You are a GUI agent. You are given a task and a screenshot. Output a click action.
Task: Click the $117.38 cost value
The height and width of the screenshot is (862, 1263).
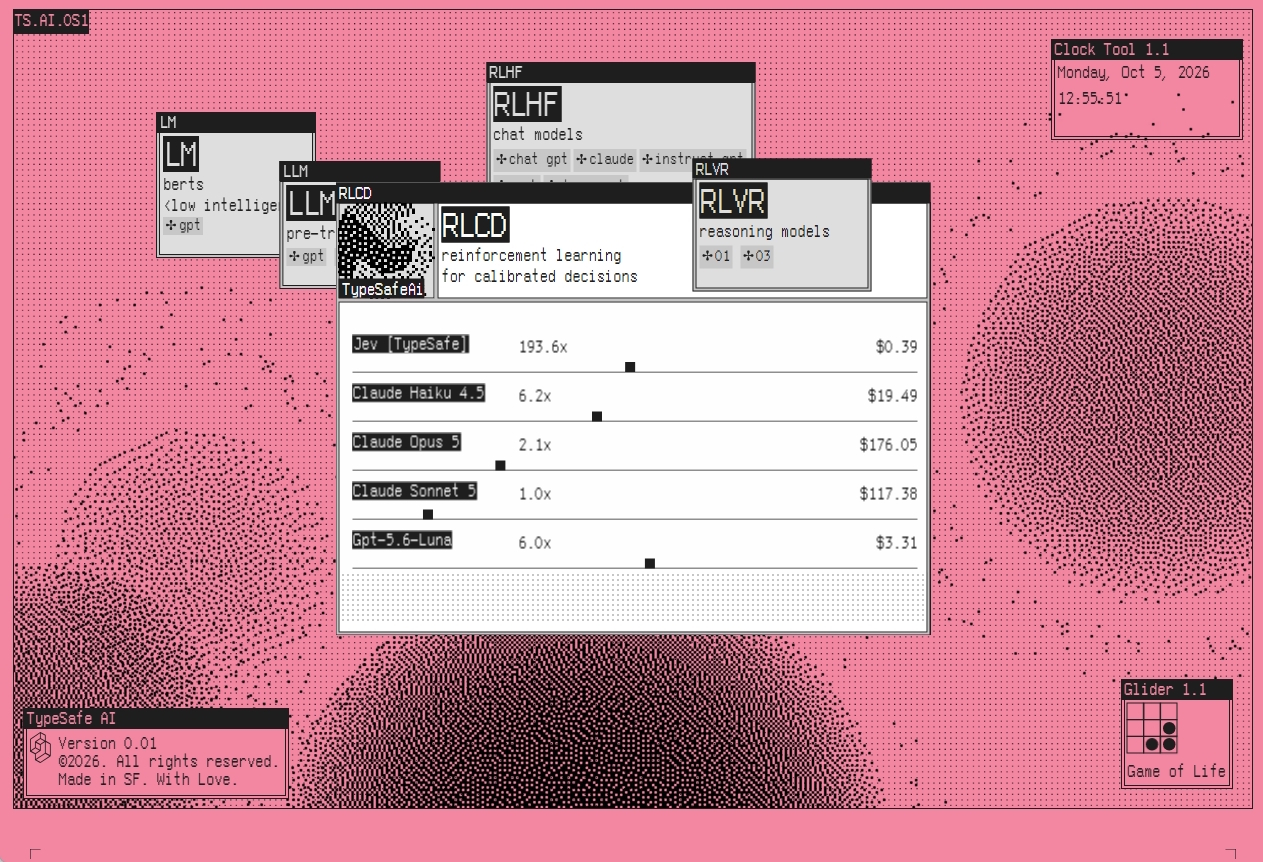coord(888,494)
